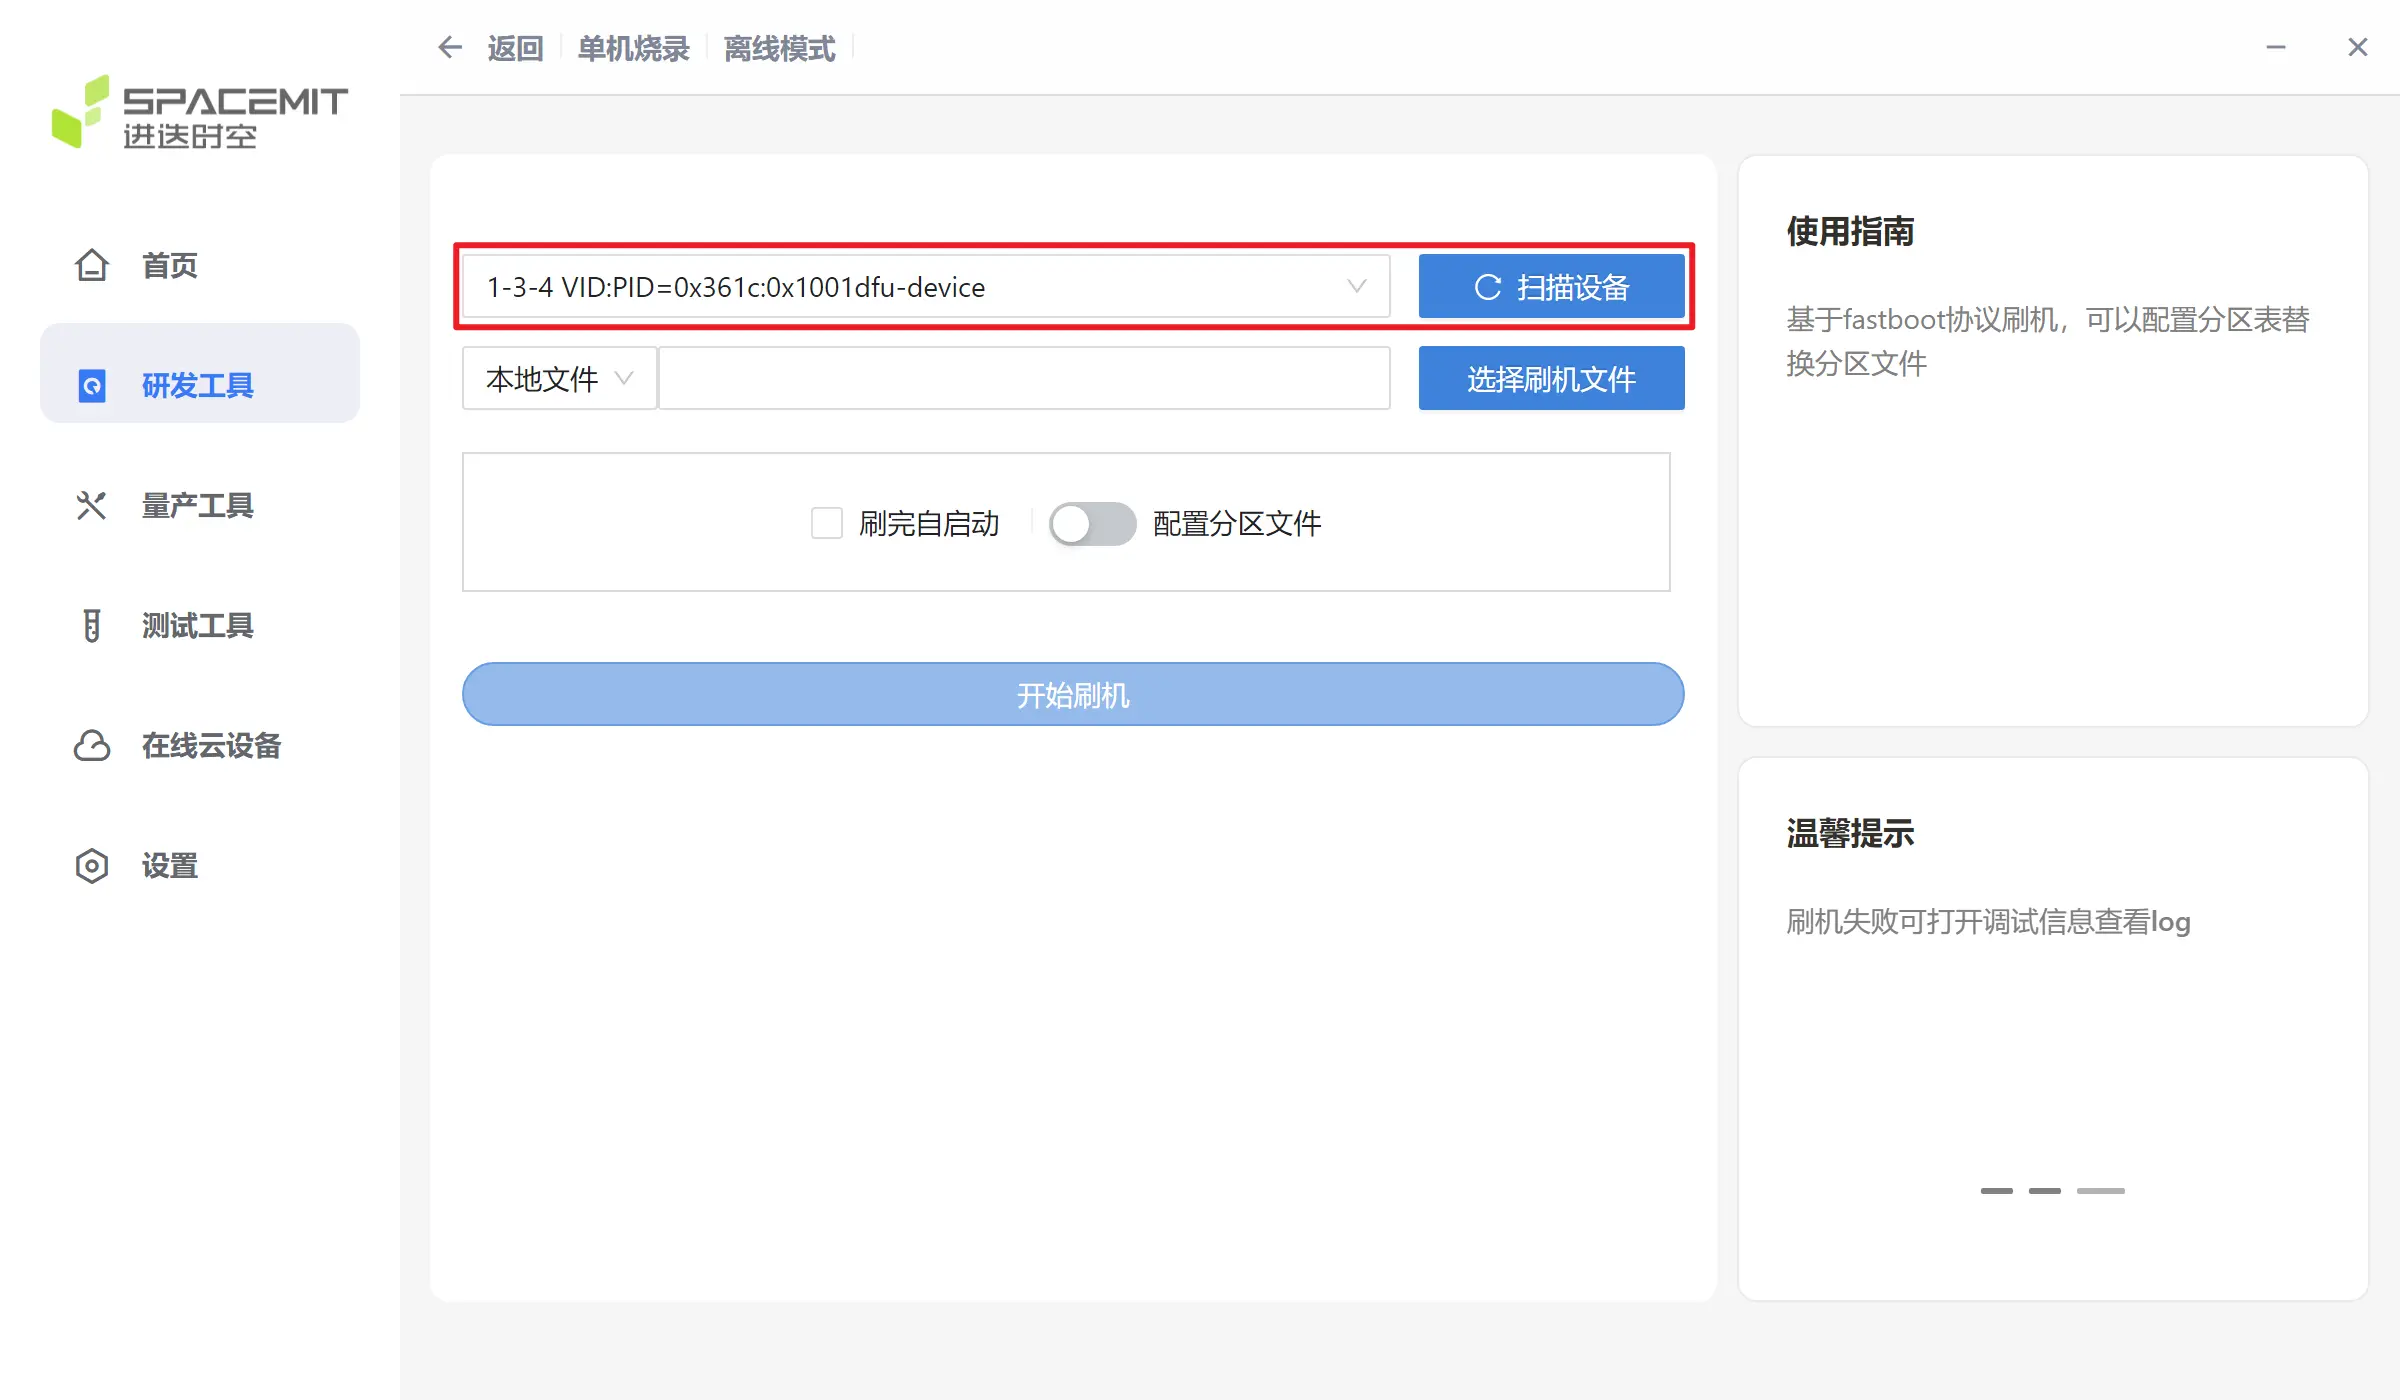Expand the device selection dropdown

(x=926, y=286)
